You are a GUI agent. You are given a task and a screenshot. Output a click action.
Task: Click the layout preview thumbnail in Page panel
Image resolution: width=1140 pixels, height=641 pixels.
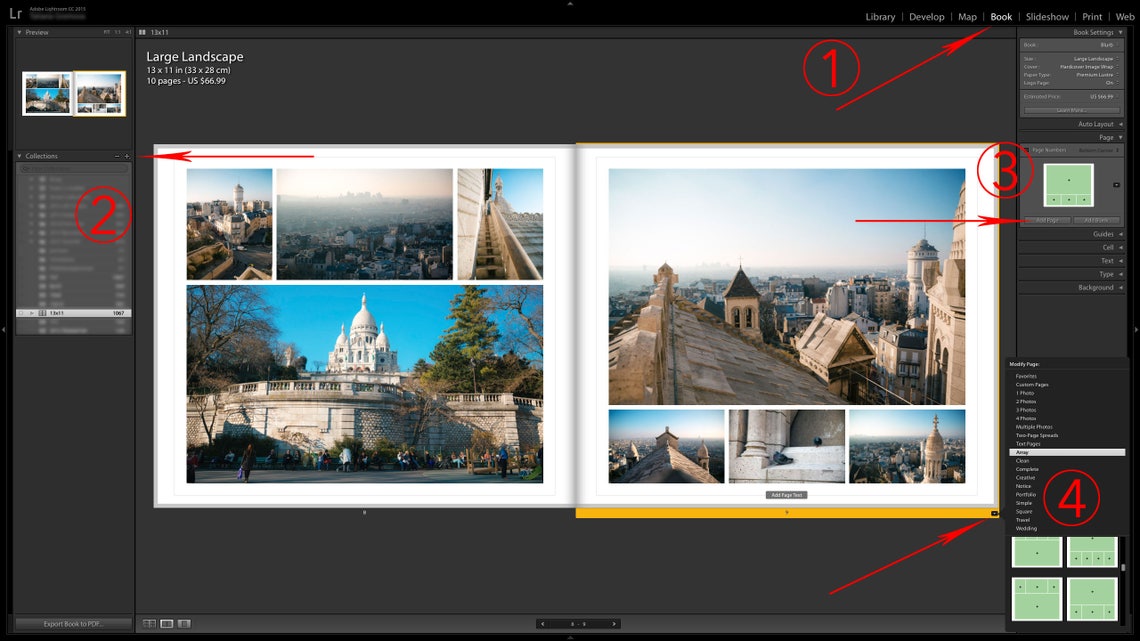point(1068,185)
